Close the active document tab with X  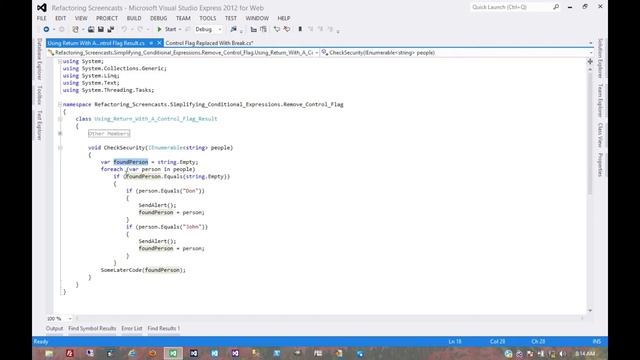159,43
